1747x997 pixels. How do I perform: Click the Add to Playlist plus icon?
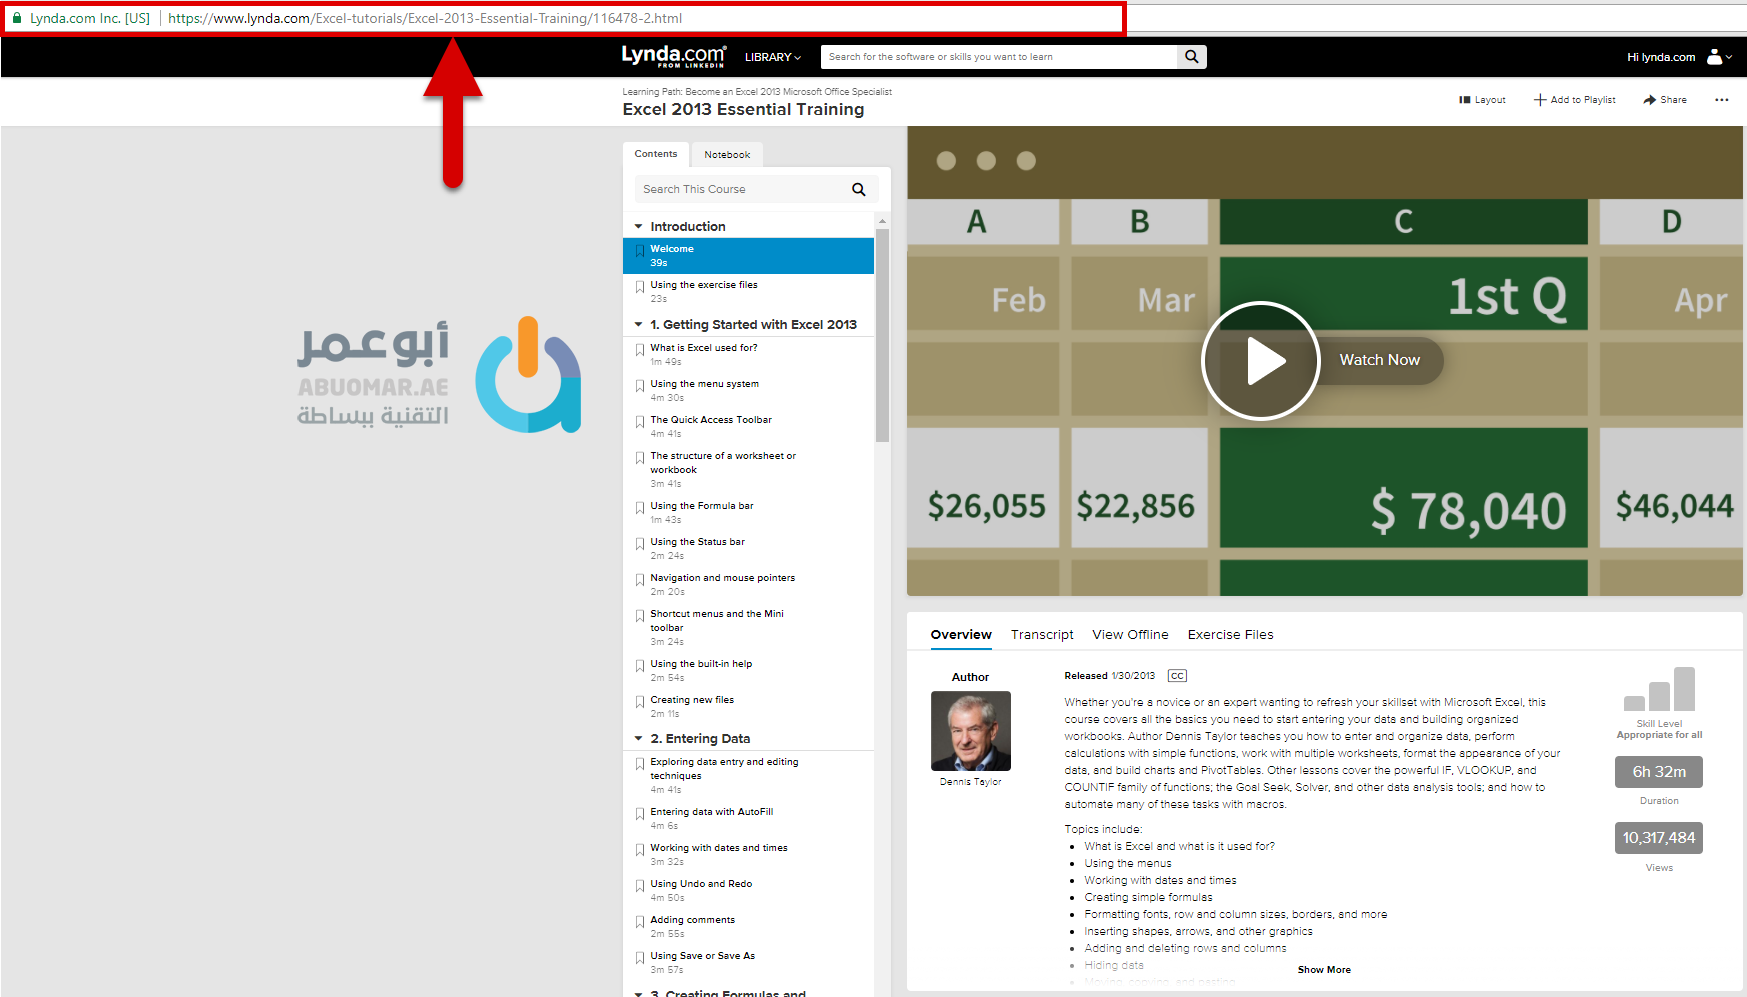(x=1540, y=100)
